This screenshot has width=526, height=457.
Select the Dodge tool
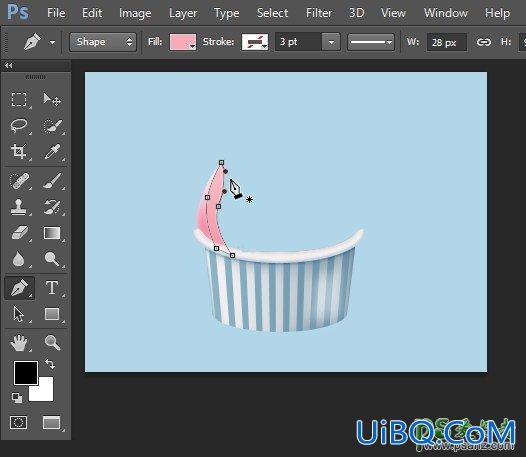52,259
